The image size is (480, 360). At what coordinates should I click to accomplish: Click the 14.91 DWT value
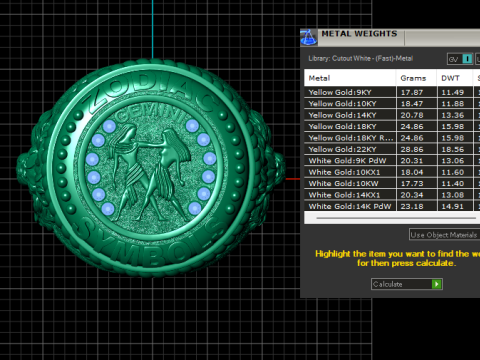point(453,206)
